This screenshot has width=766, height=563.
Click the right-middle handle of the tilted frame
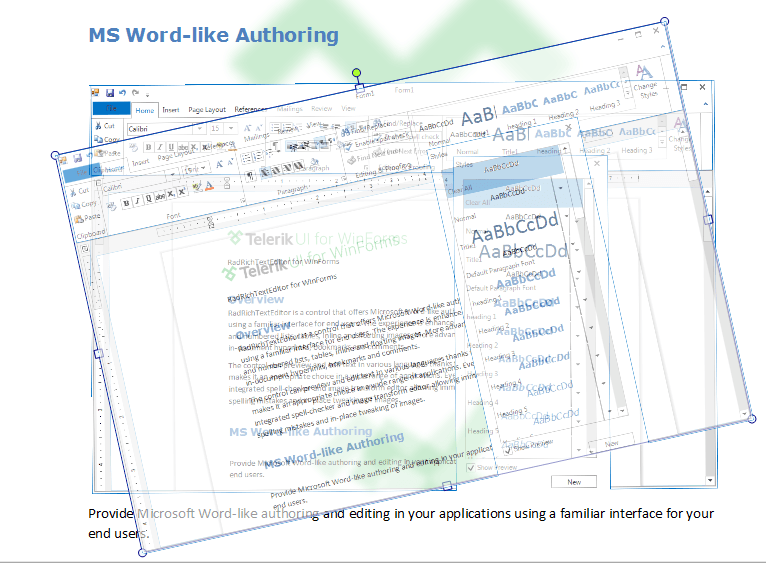[708, 220]
